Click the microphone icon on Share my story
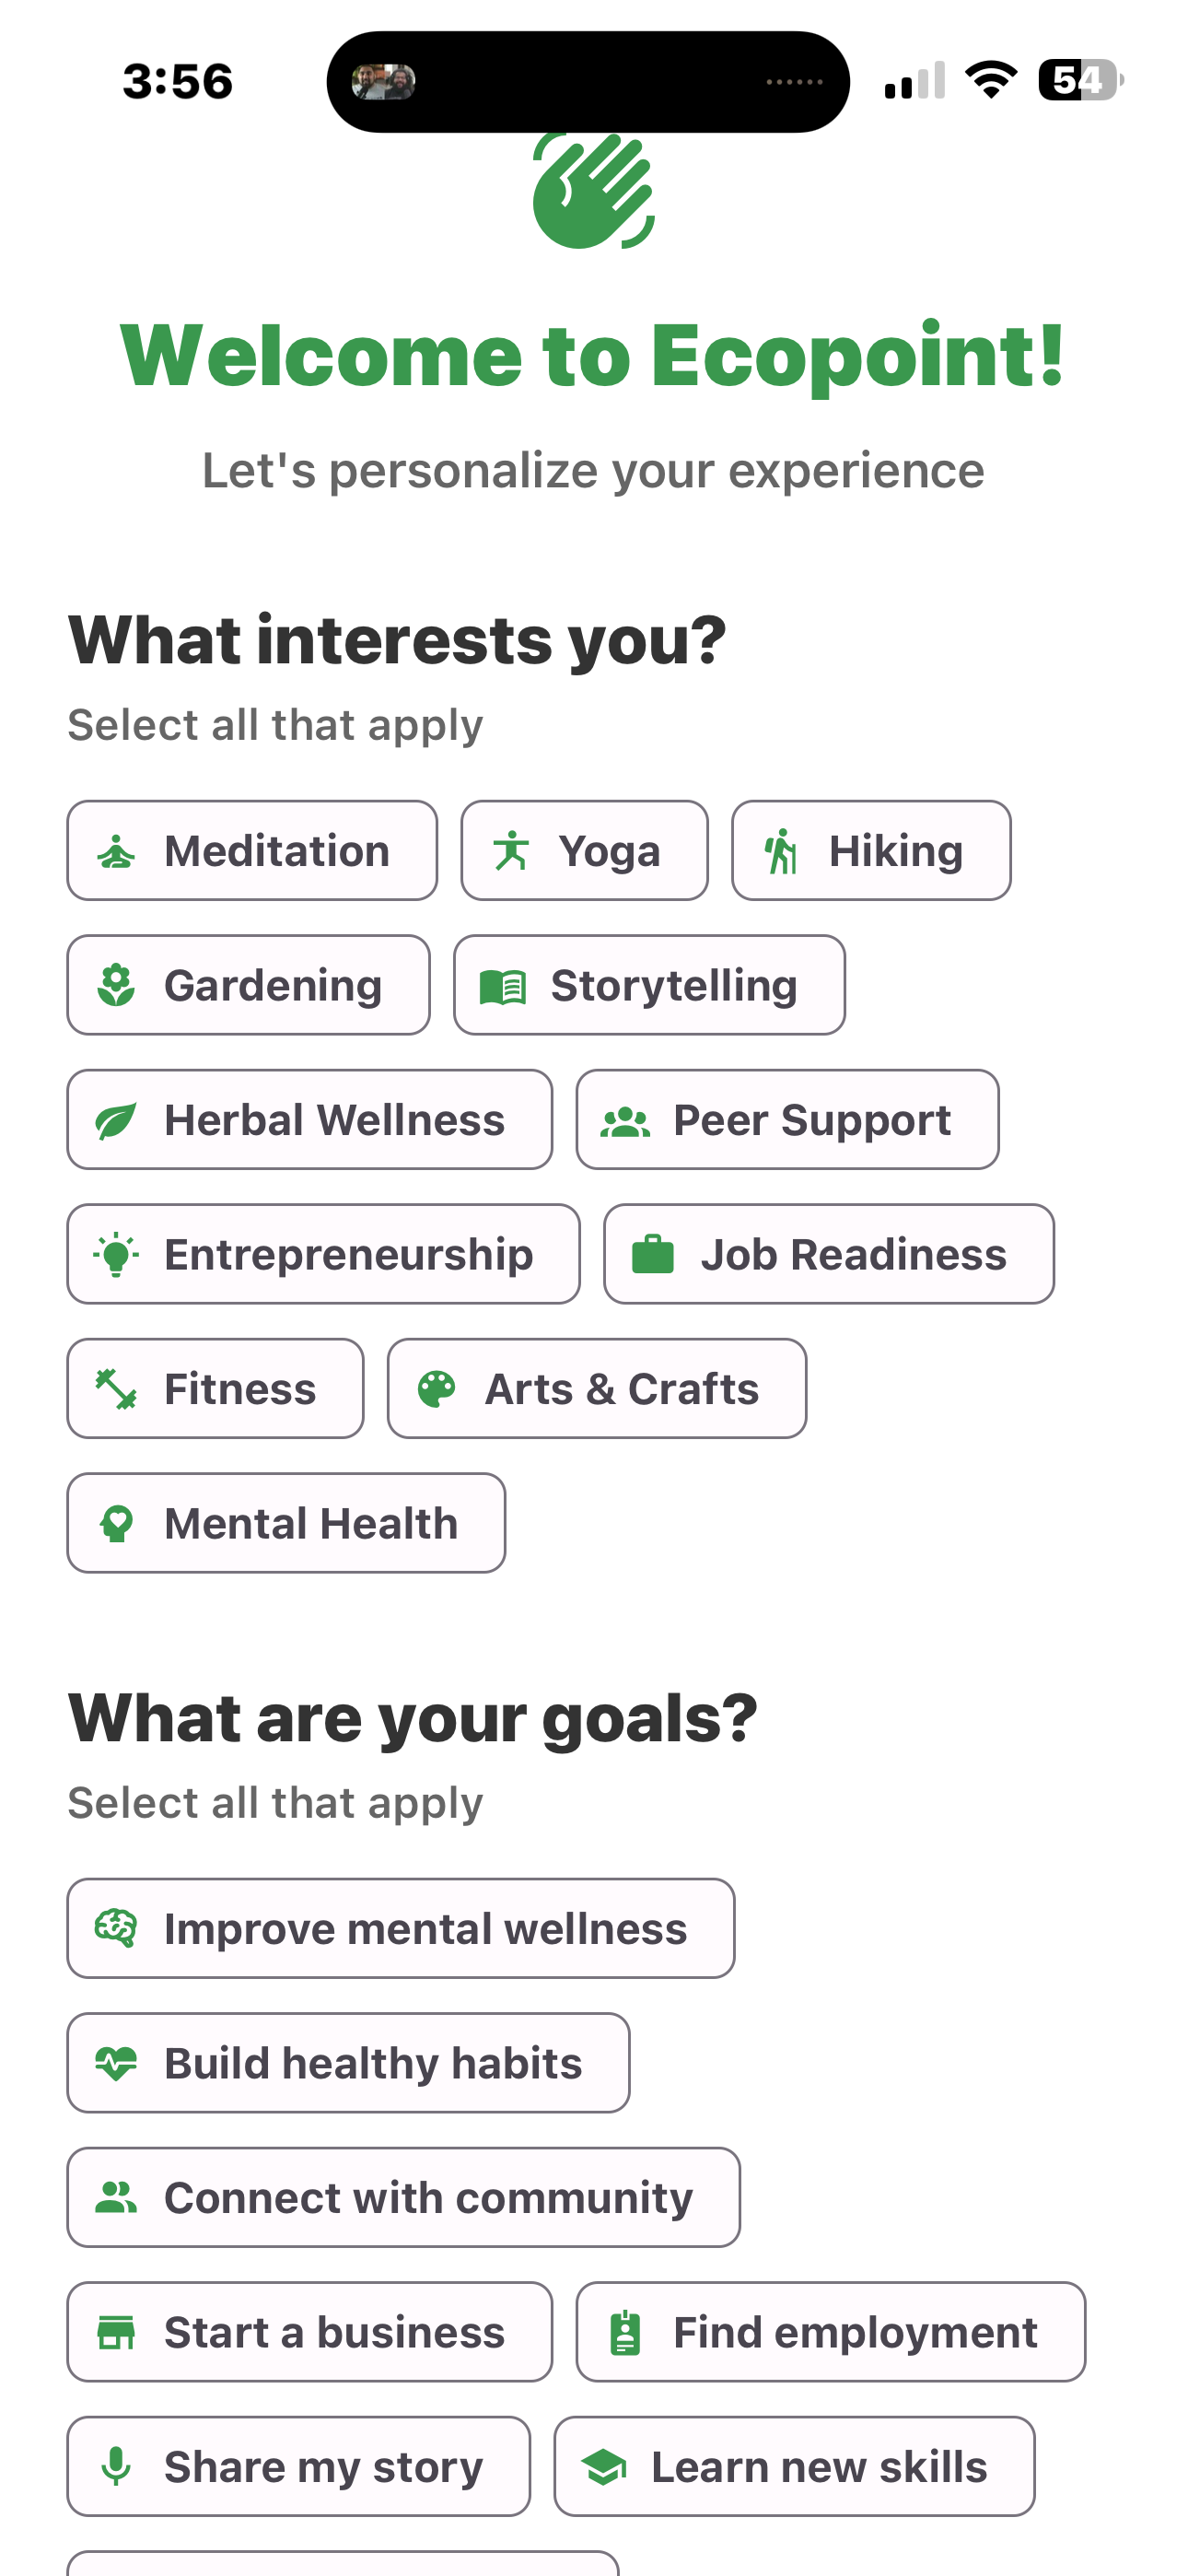Screen dimensions: 1188x2576 [x=117, y=2466]
